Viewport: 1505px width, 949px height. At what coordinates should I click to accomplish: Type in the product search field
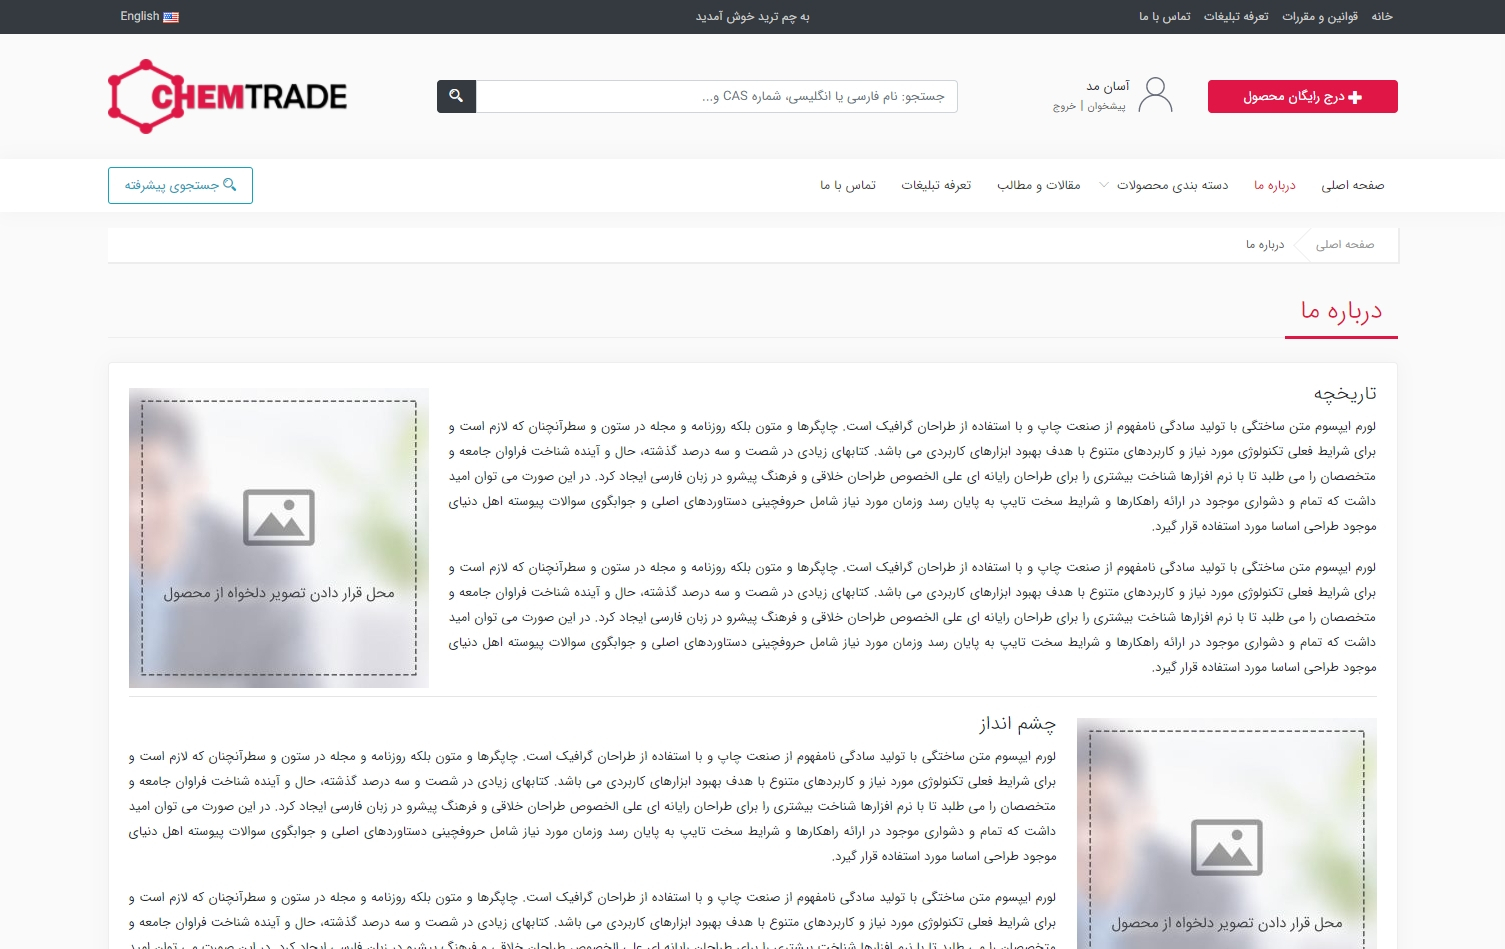(x=716, y=96)
